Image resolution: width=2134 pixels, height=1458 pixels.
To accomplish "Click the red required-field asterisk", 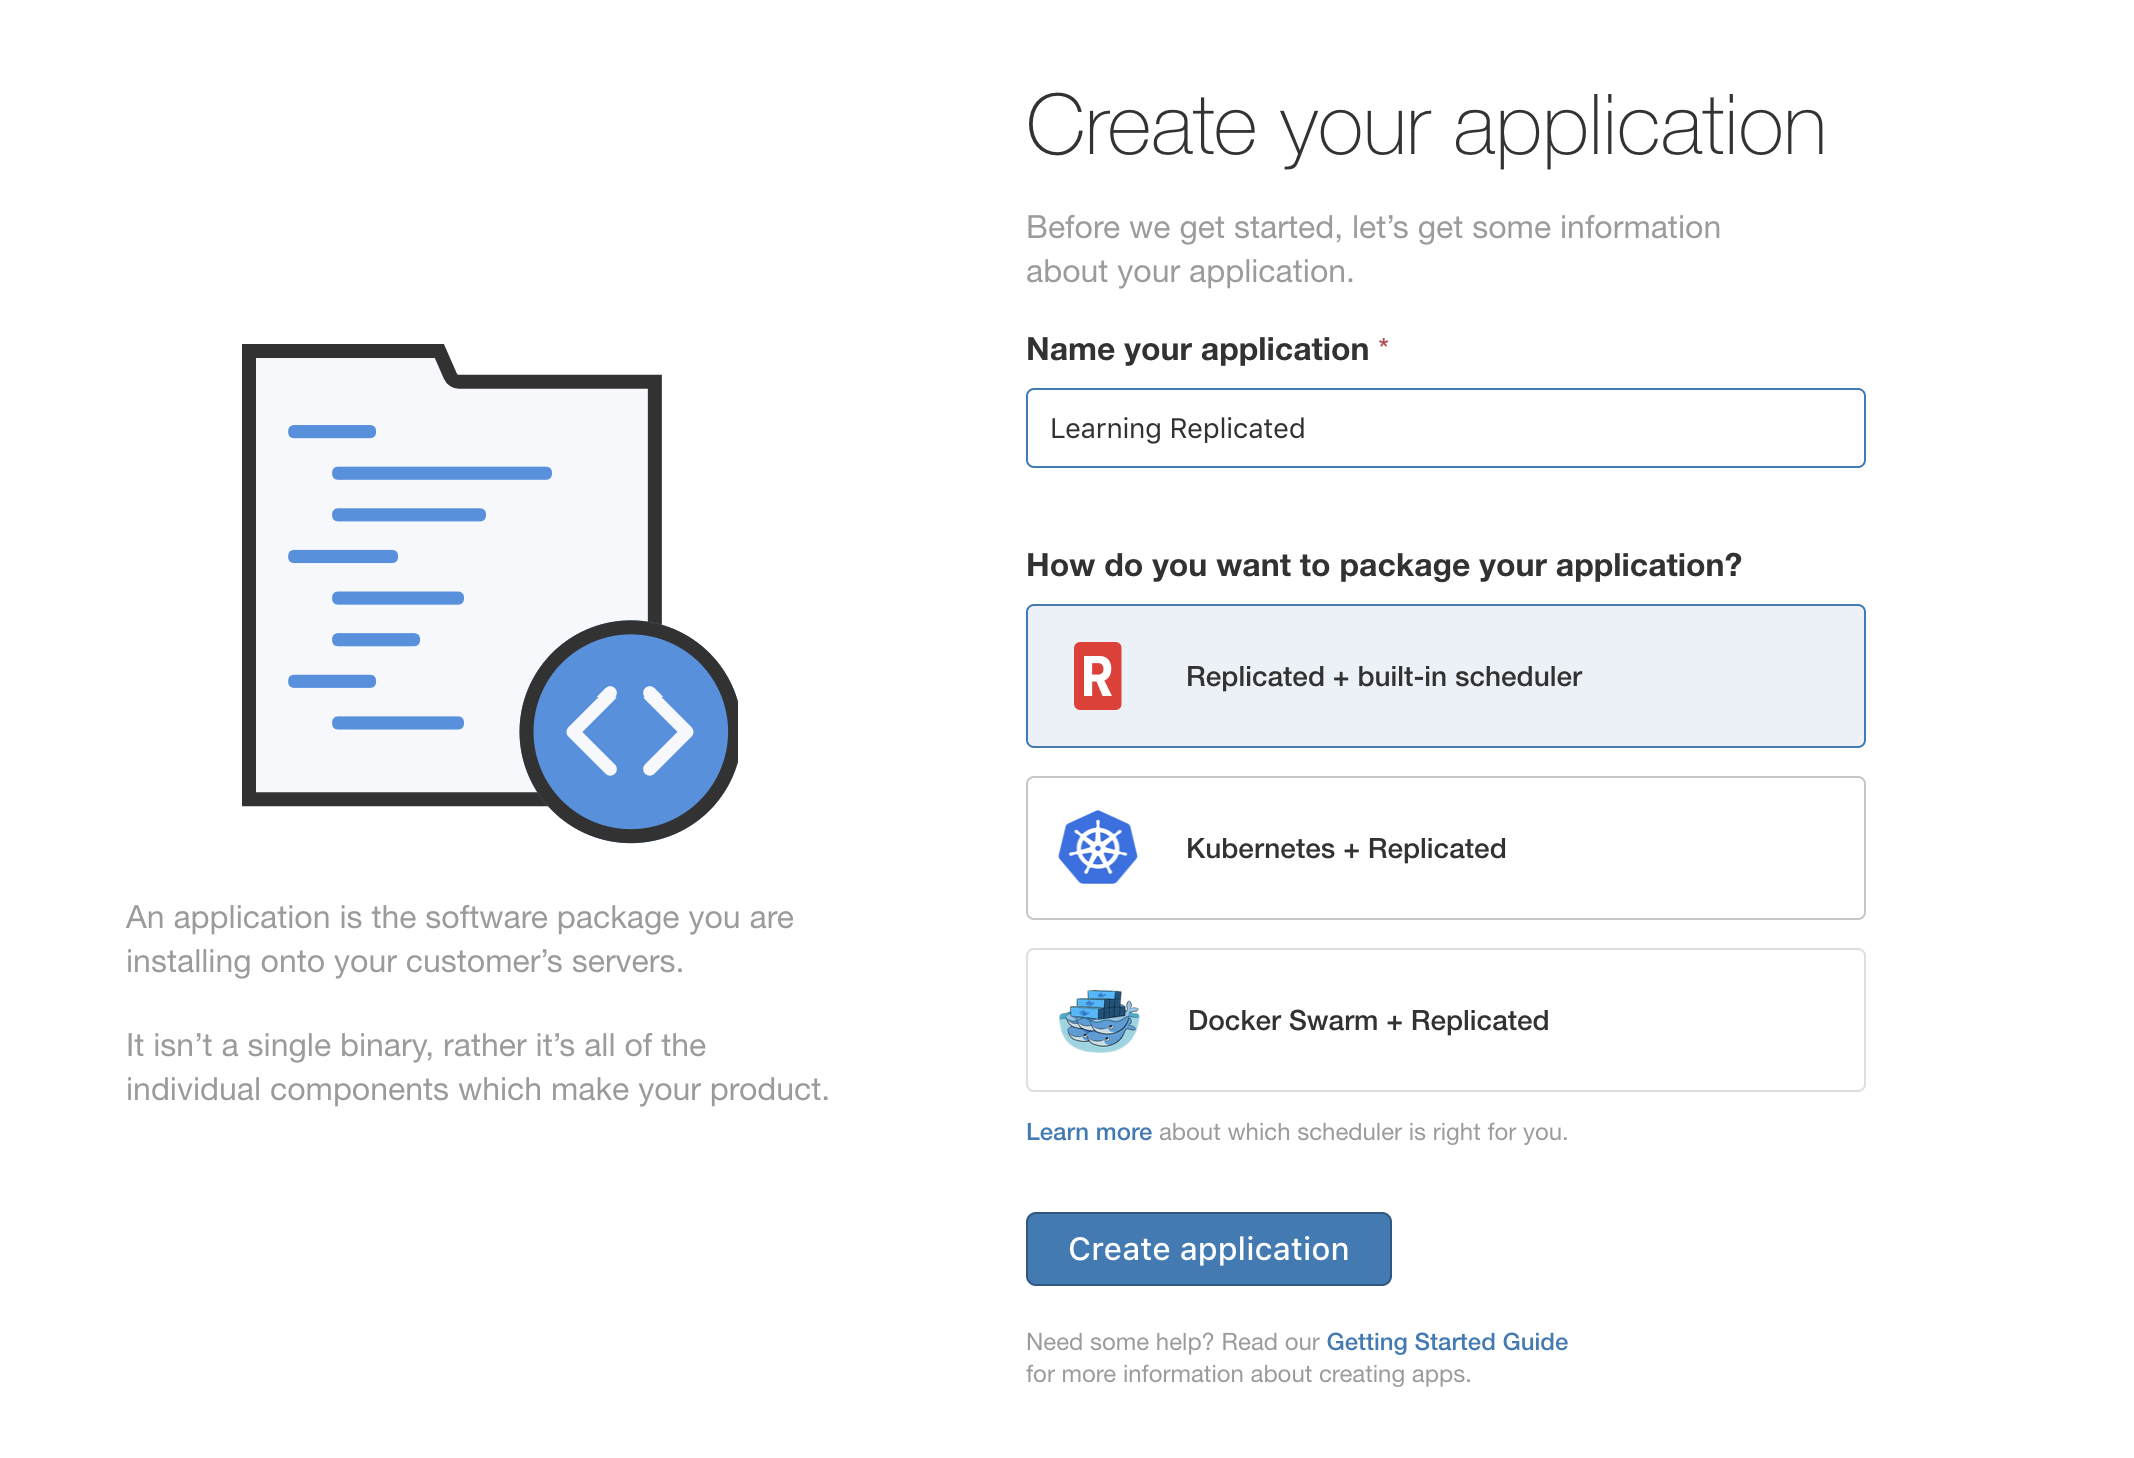I will (x=1384, y=345).
